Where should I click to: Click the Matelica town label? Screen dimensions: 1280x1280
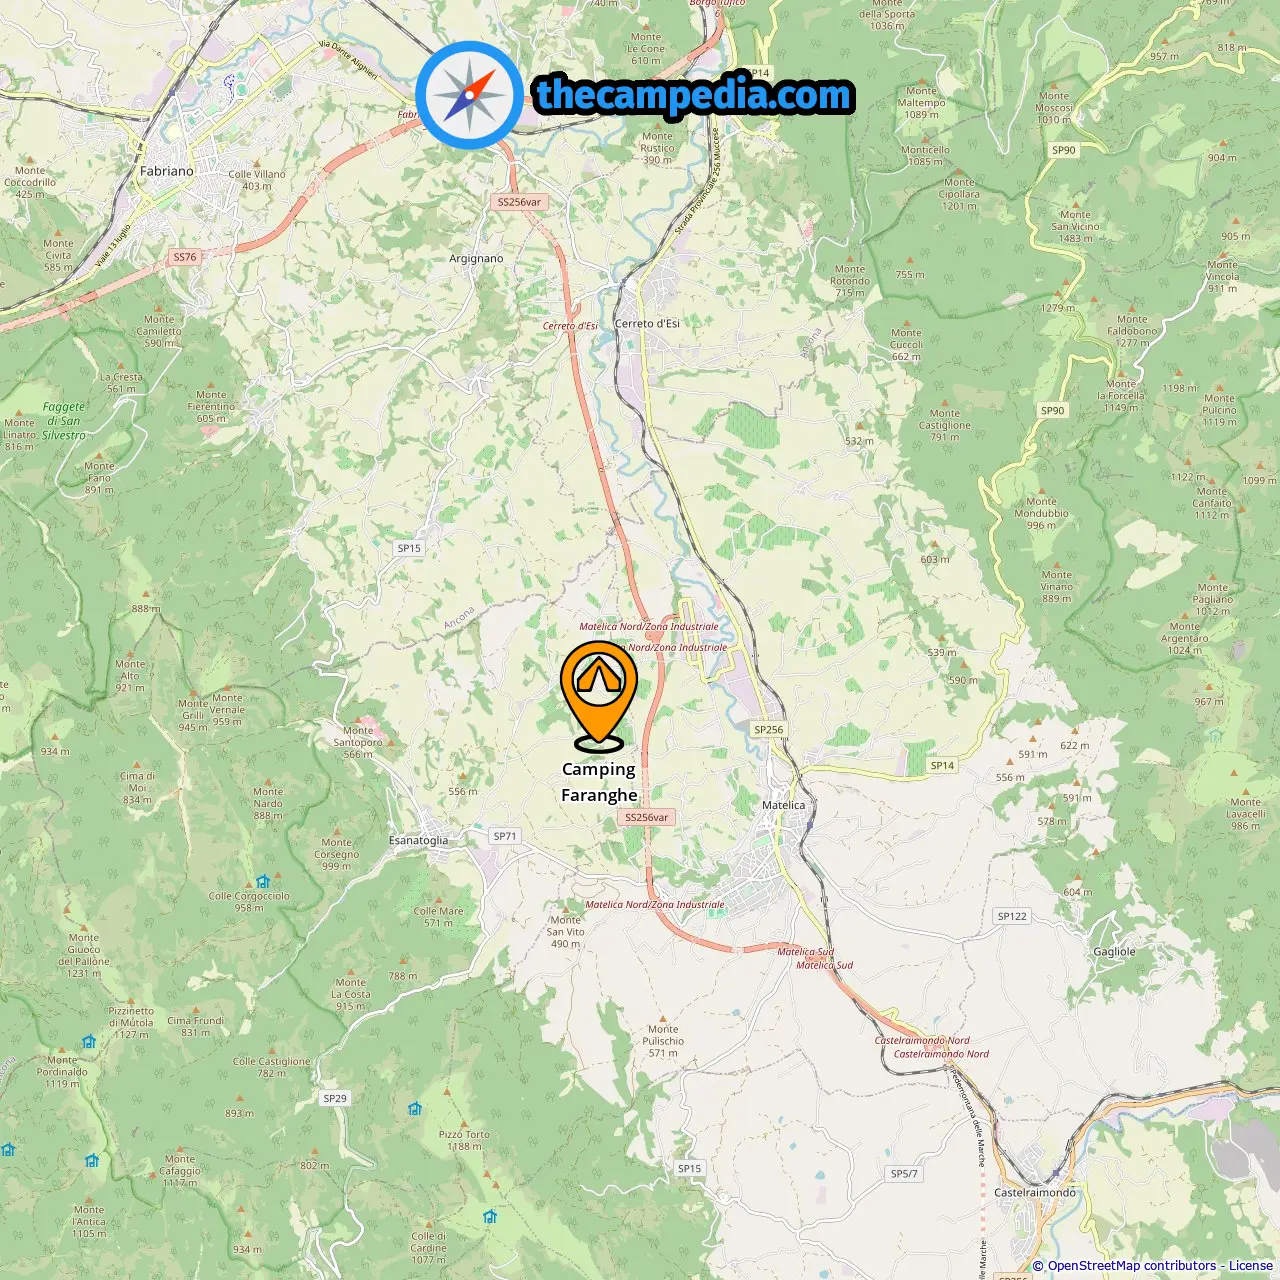click(783, 805)
